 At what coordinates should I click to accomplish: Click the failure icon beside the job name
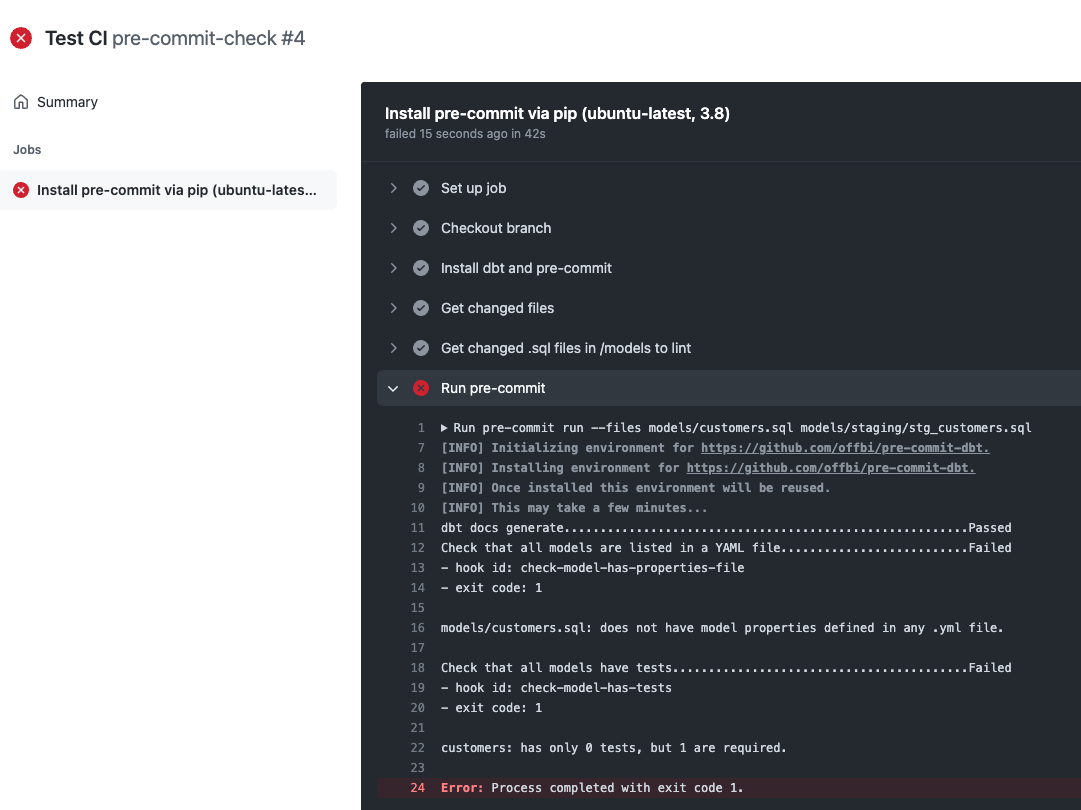23,189
